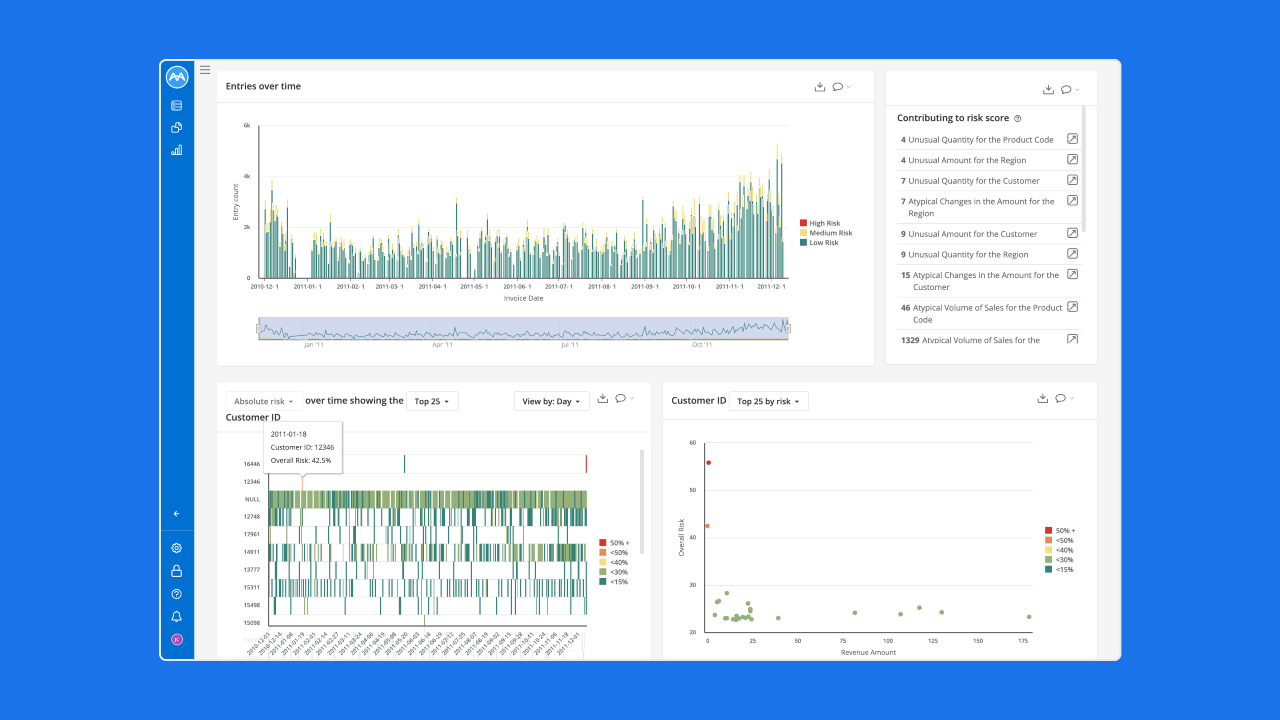This screenshot has height=720, width=1280.
Task: Toggle High Risk legend entry
Action: (x=820, y=223)
